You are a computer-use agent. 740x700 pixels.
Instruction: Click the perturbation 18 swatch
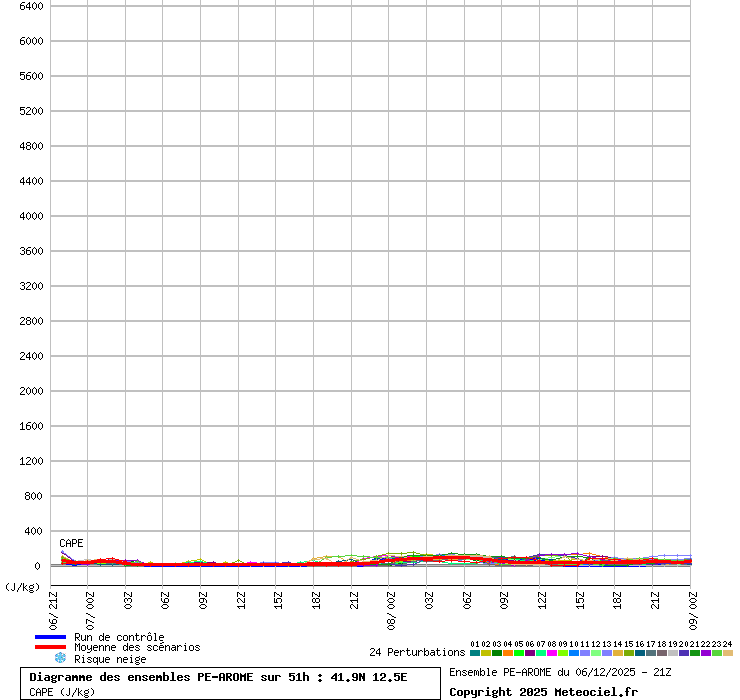(662, 653)
